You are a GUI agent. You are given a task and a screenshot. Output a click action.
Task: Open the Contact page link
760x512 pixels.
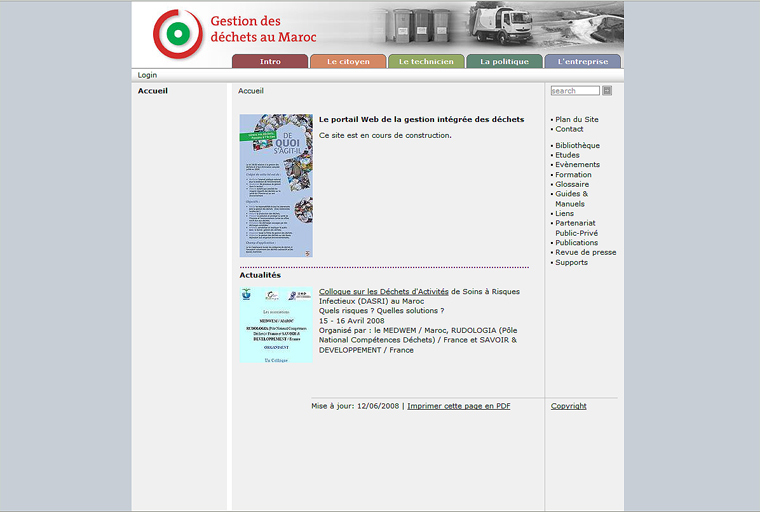click(569, 129)
